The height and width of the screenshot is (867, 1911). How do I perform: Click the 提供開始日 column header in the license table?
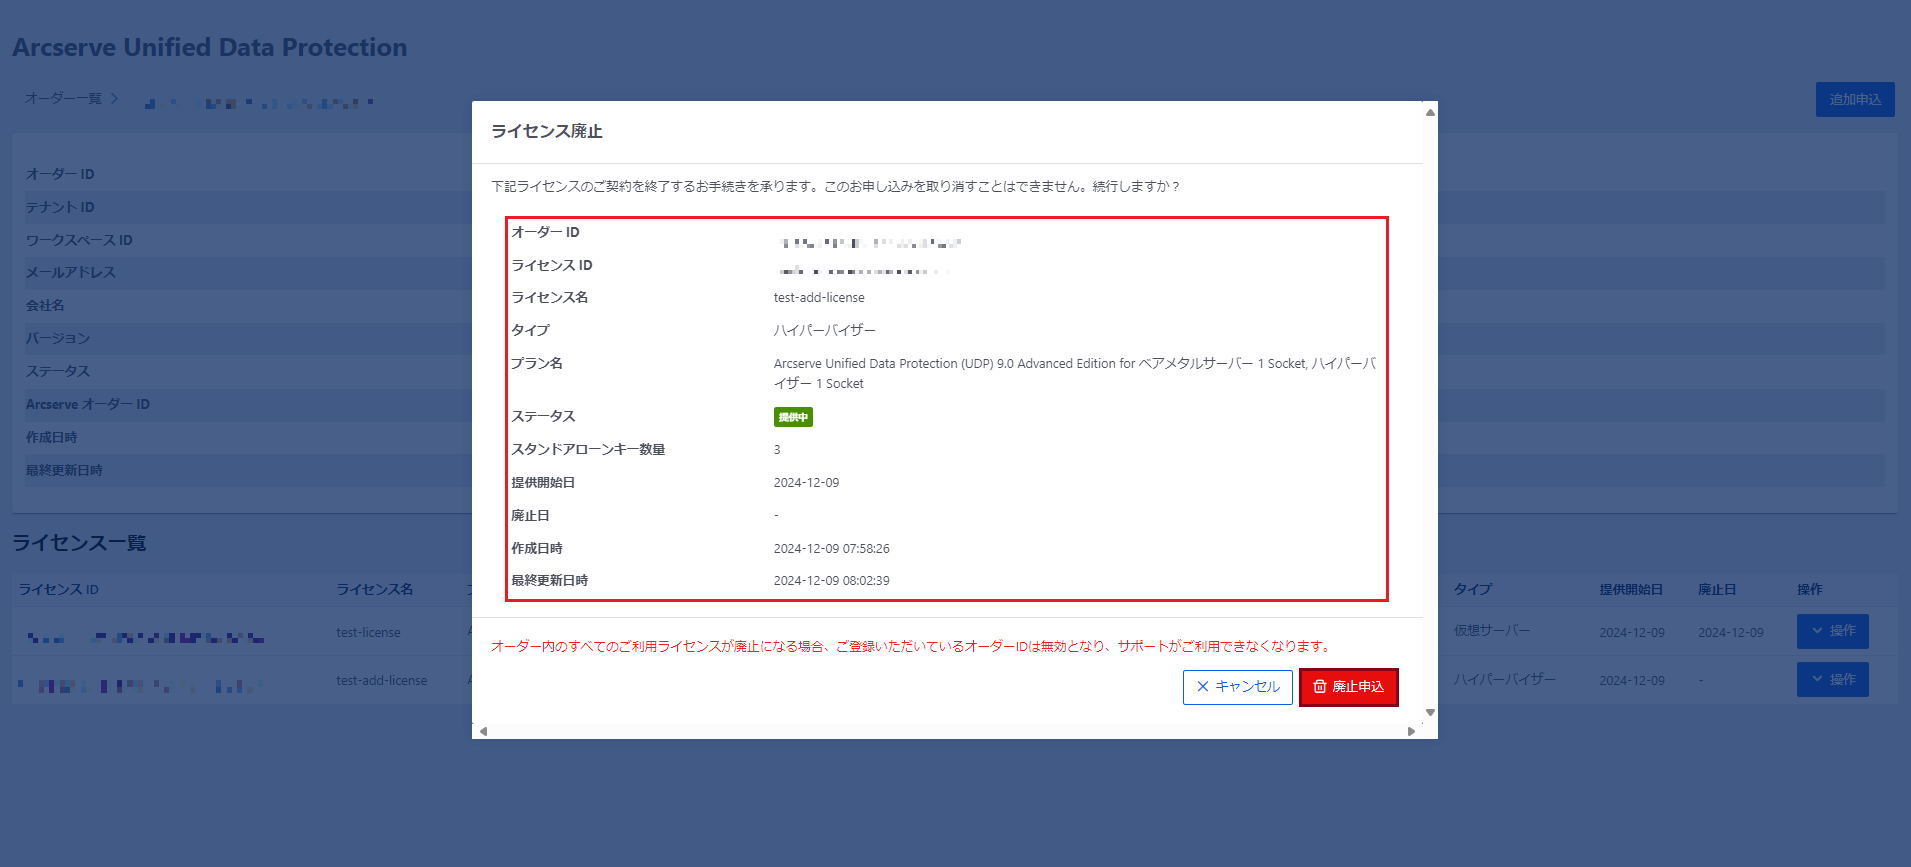pos(1631,590)
